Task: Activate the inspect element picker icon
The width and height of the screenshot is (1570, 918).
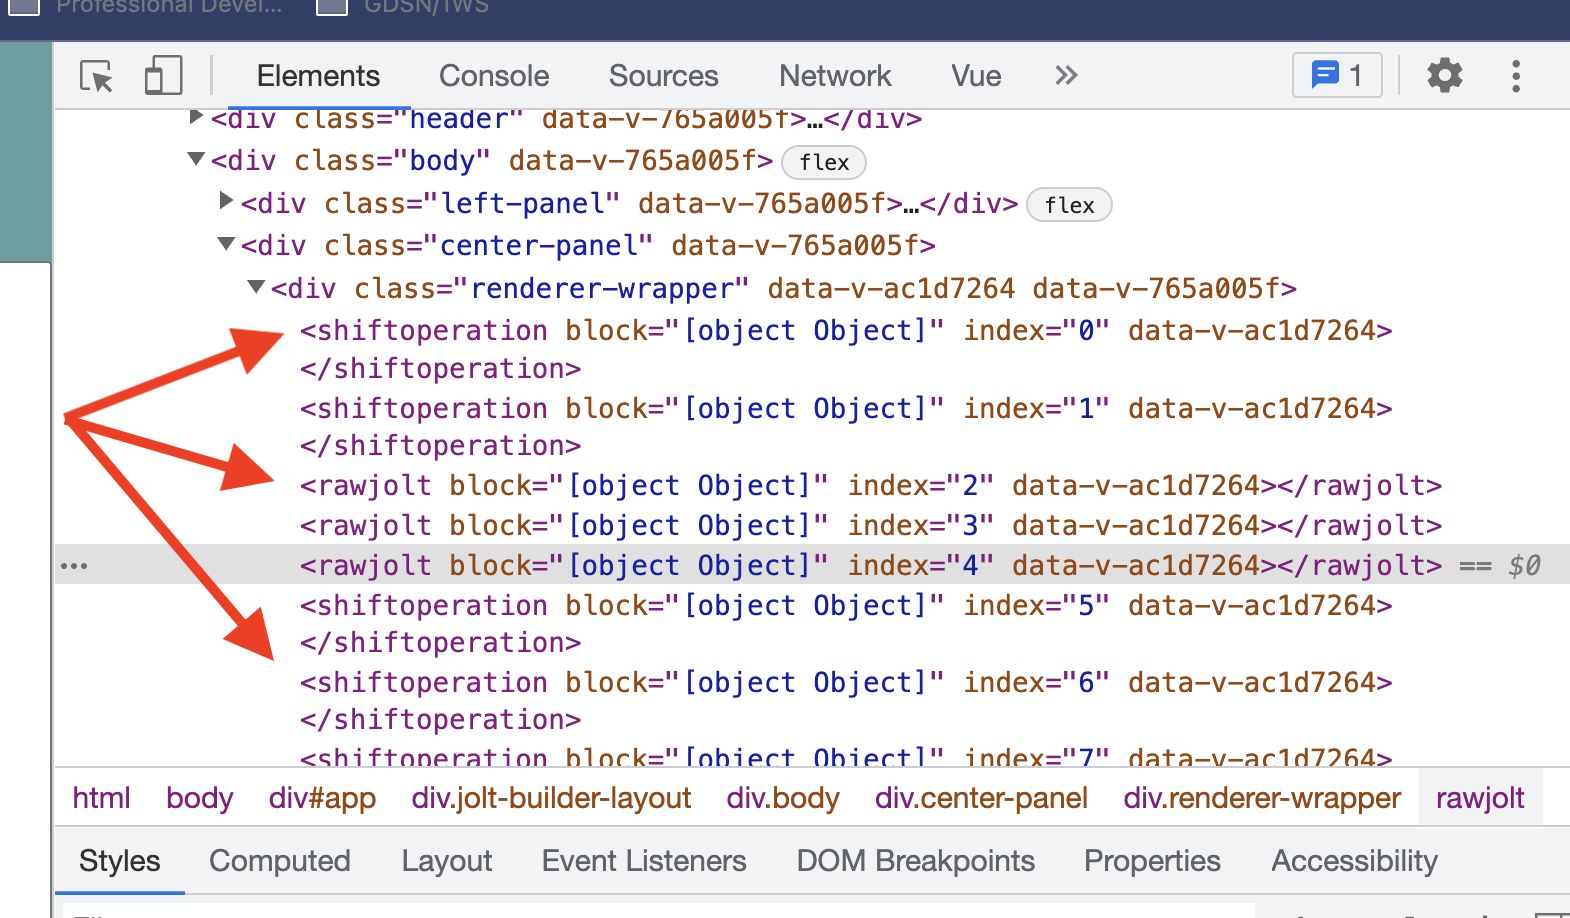Action: [x=97, y=76]
